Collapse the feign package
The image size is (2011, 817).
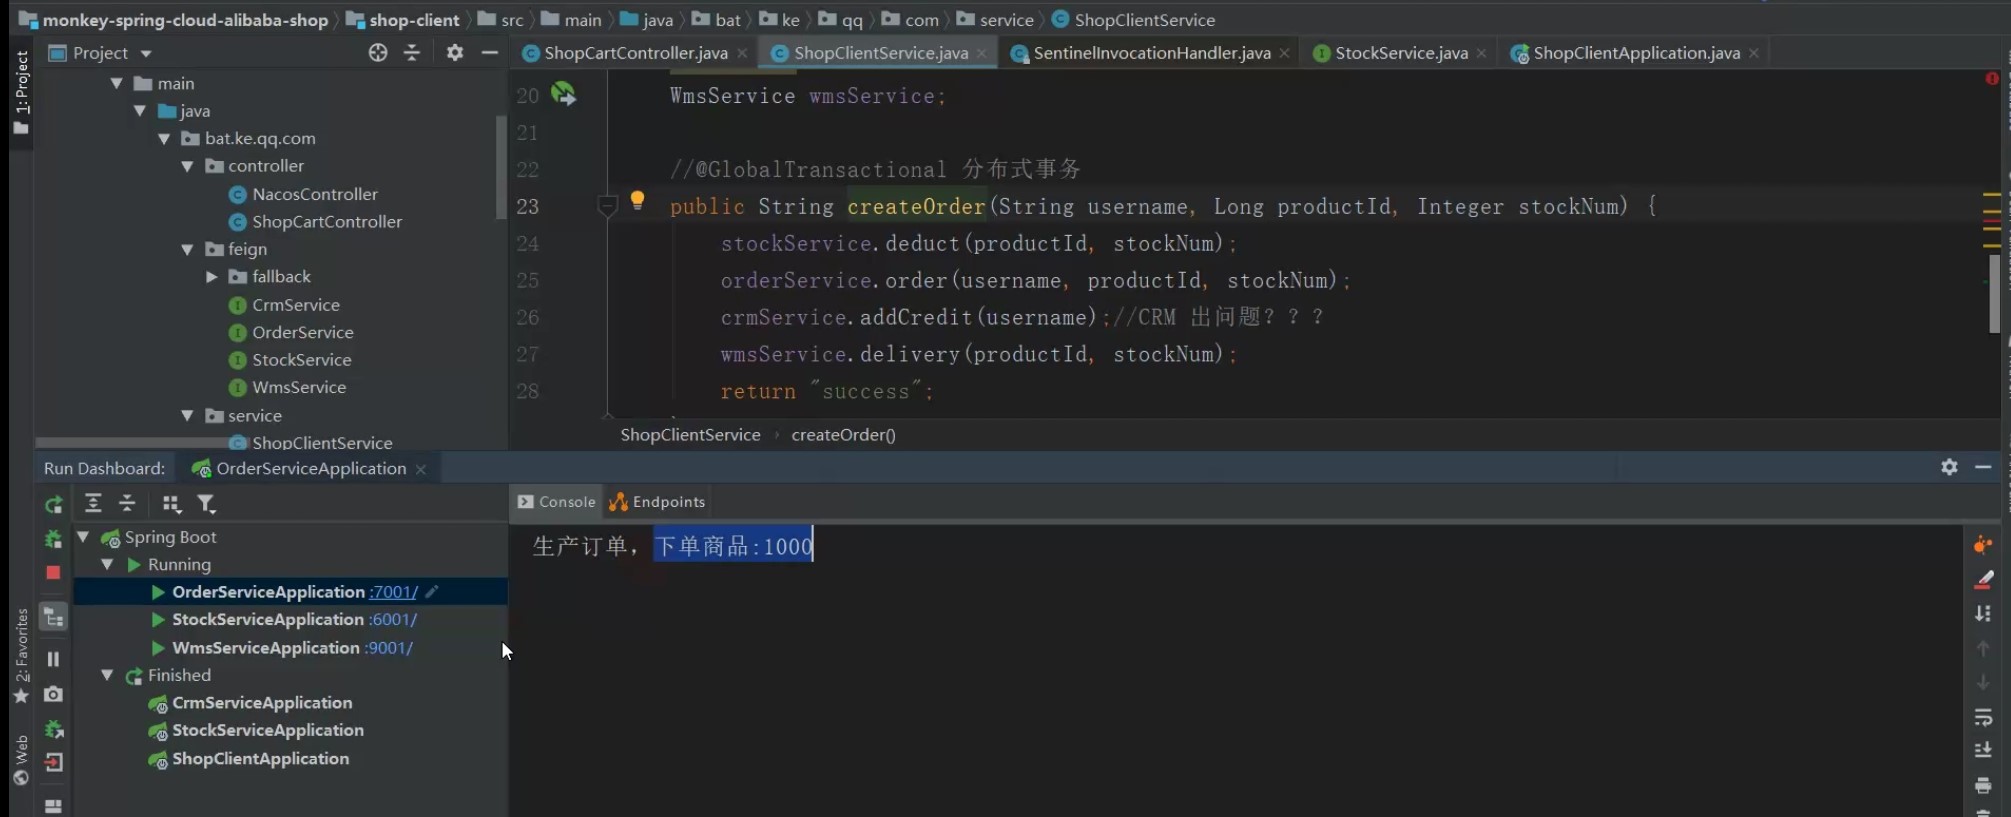click(188, 249)
